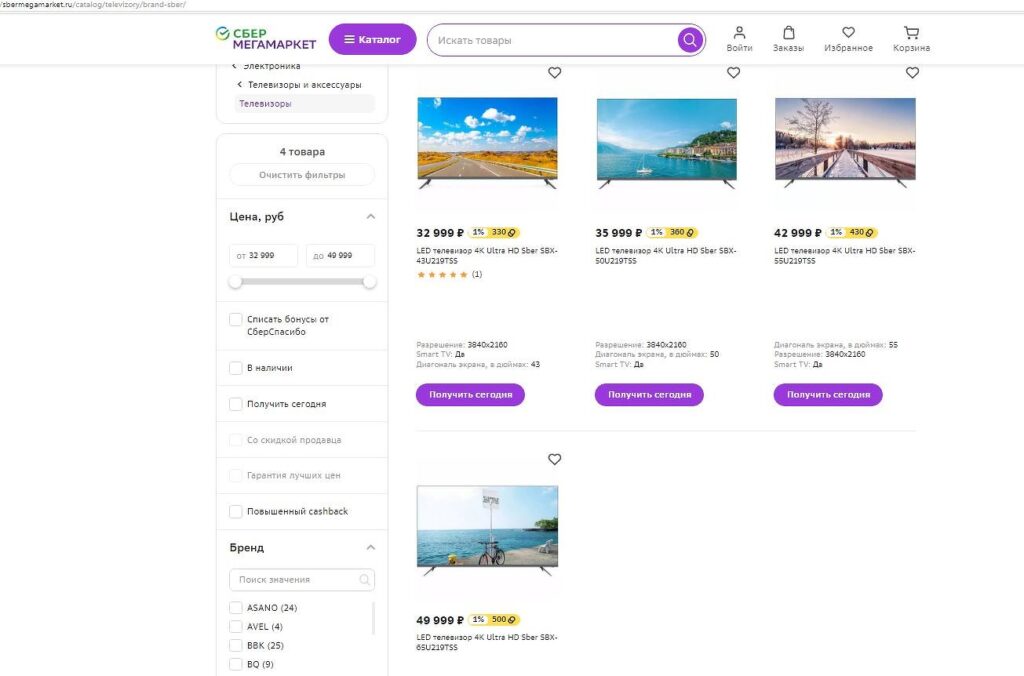Open SBX-65U219TSS TV thumbnail
The width and height of the screenshot is (1024, 676).
point(487,530)
